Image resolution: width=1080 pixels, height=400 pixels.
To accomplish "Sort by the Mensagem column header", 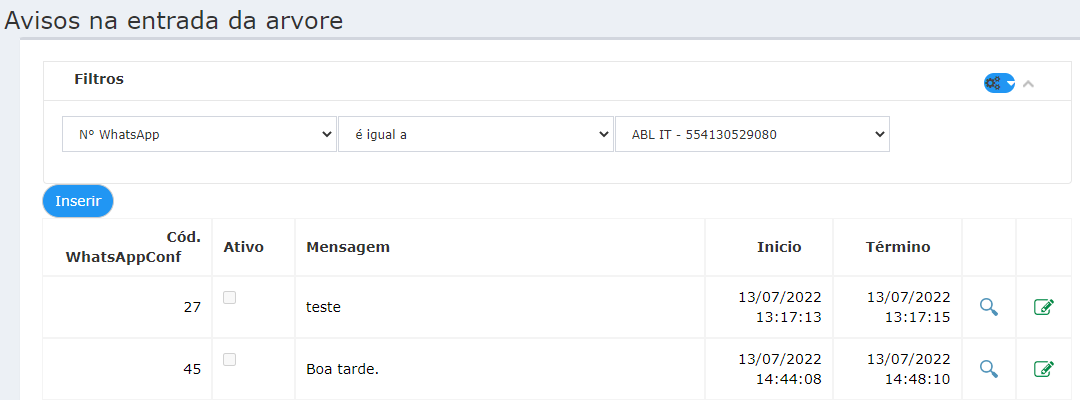I will 348,247.
